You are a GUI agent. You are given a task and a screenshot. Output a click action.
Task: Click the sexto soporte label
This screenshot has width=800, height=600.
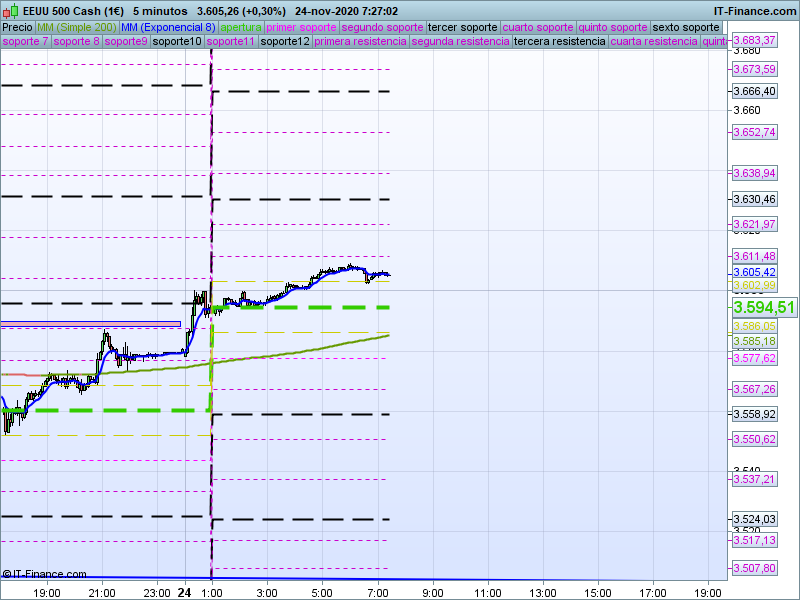tap(685, 27)
